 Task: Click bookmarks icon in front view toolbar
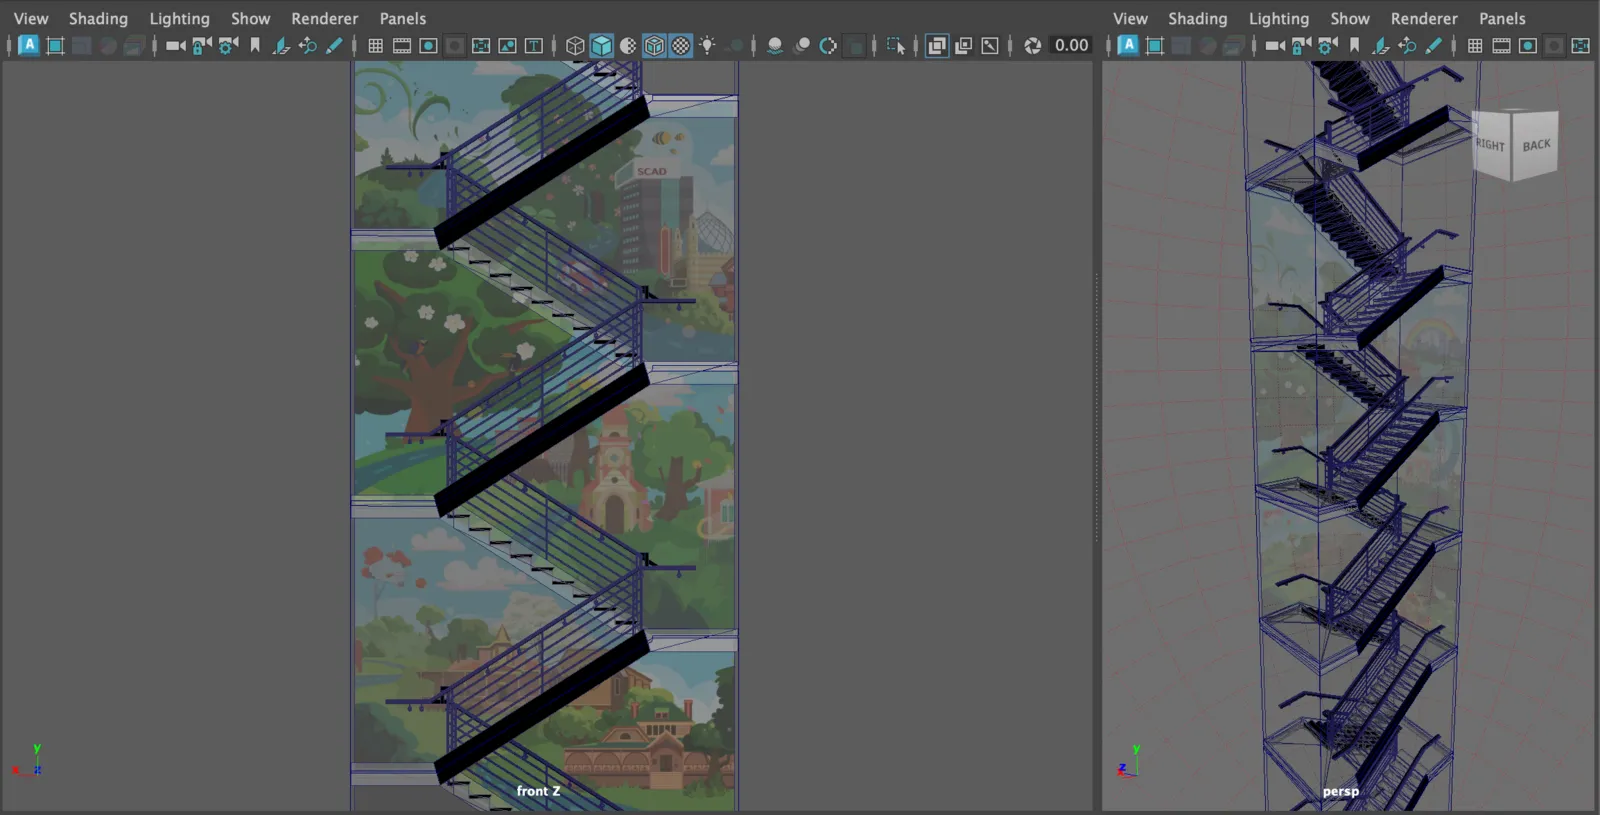pyautogui.click(x=255, y=45)
